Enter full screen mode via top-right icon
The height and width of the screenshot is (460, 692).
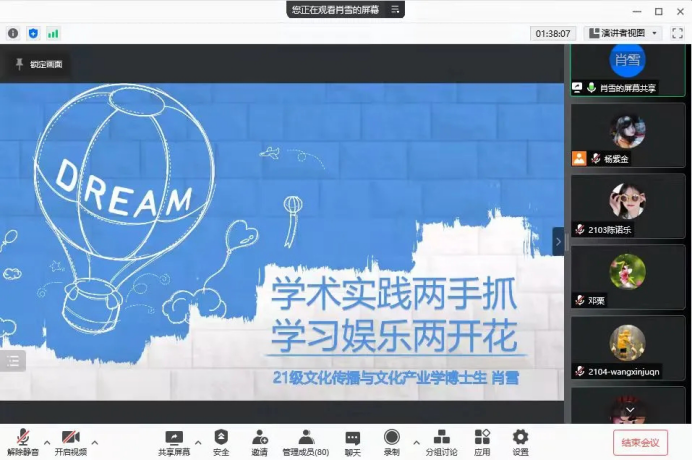677,33
